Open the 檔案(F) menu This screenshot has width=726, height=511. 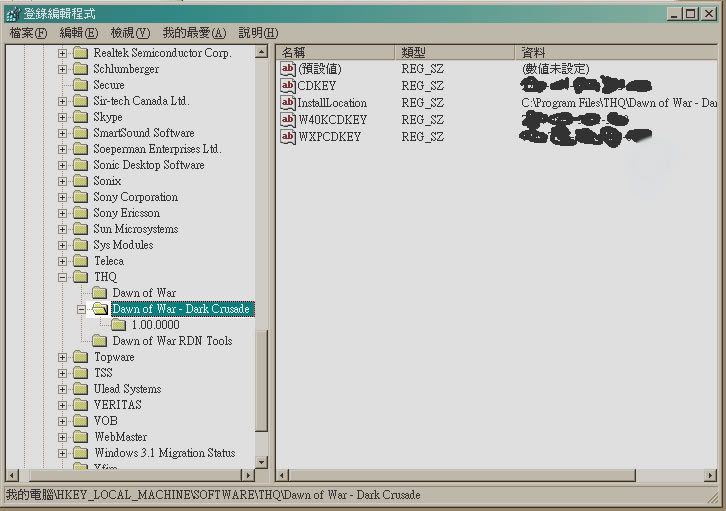point(28,33)
